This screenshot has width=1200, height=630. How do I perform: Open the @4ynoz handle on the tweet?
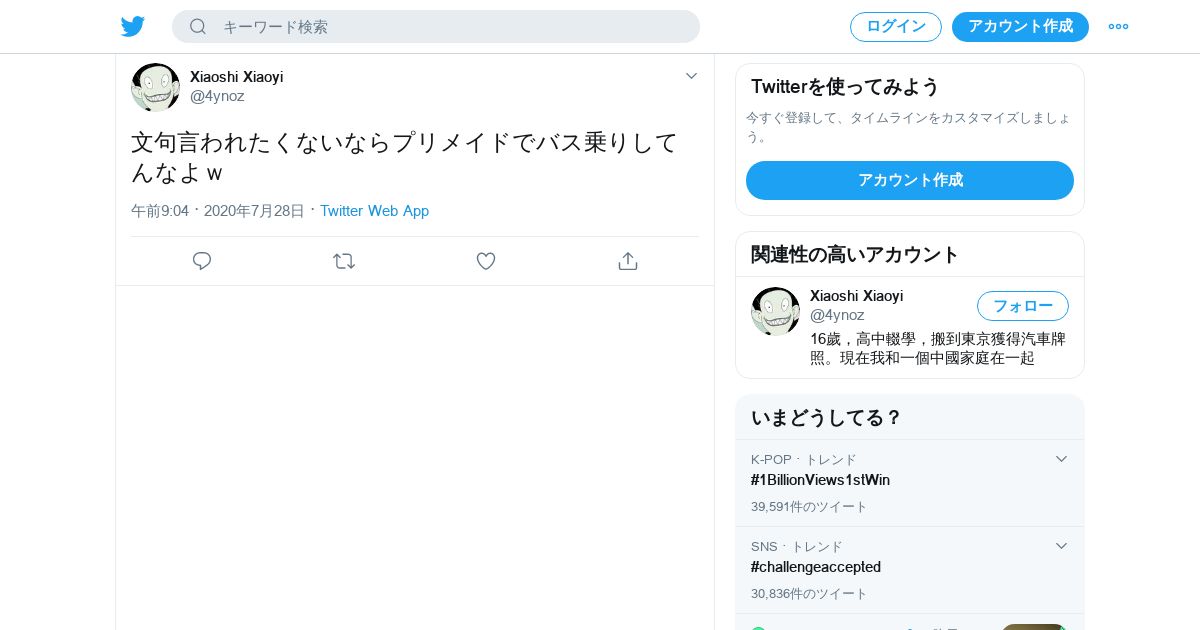click(x=217, y=96)
